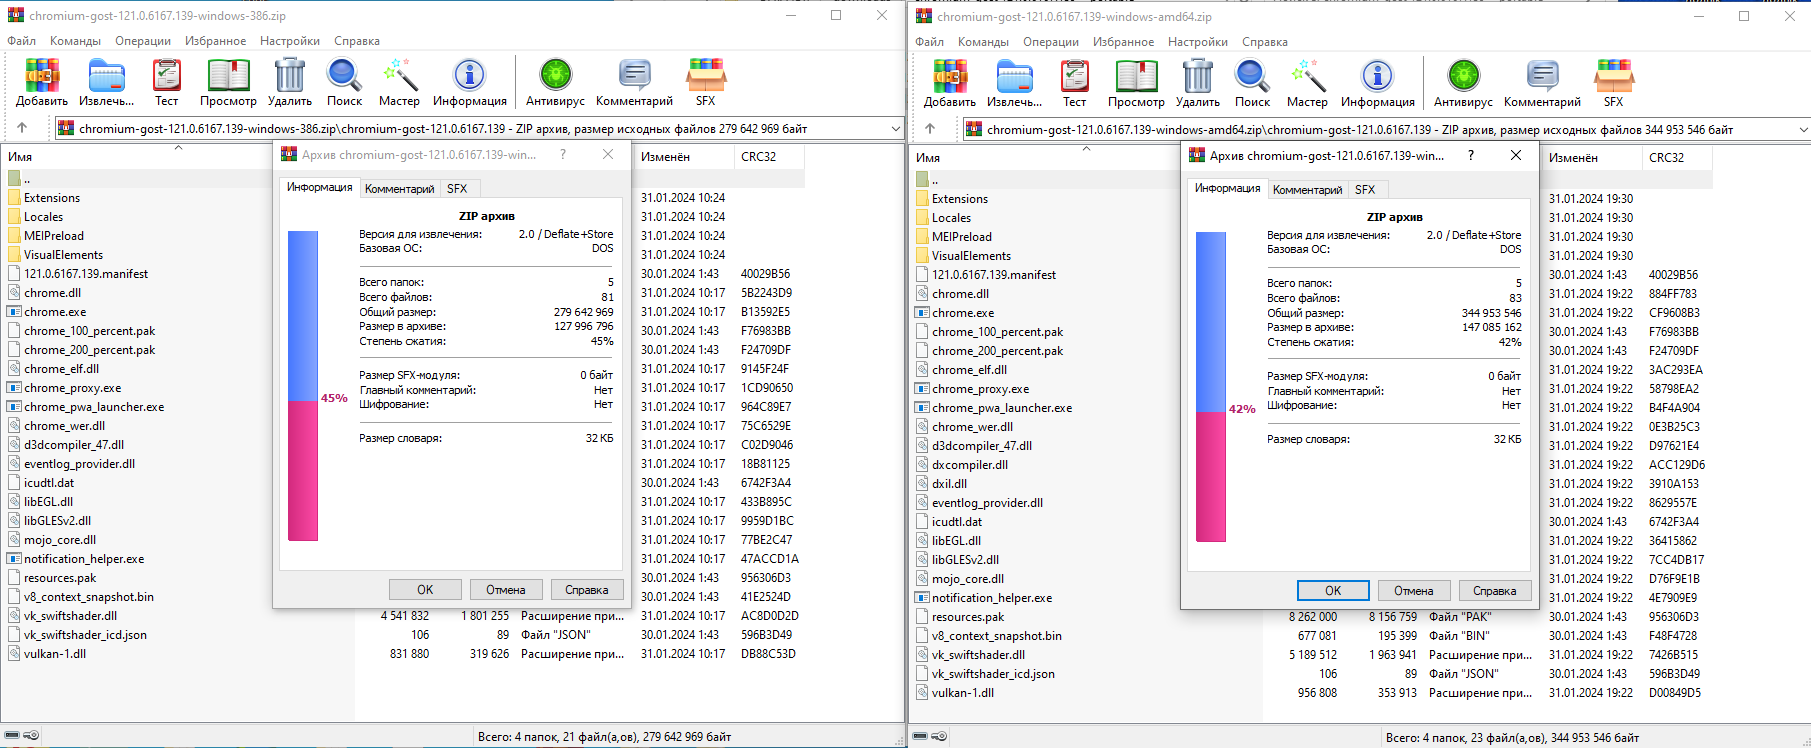1811x748 pixels.
Task: Open the Операции menu in the amd64 window
Action: coord(1051,42)
